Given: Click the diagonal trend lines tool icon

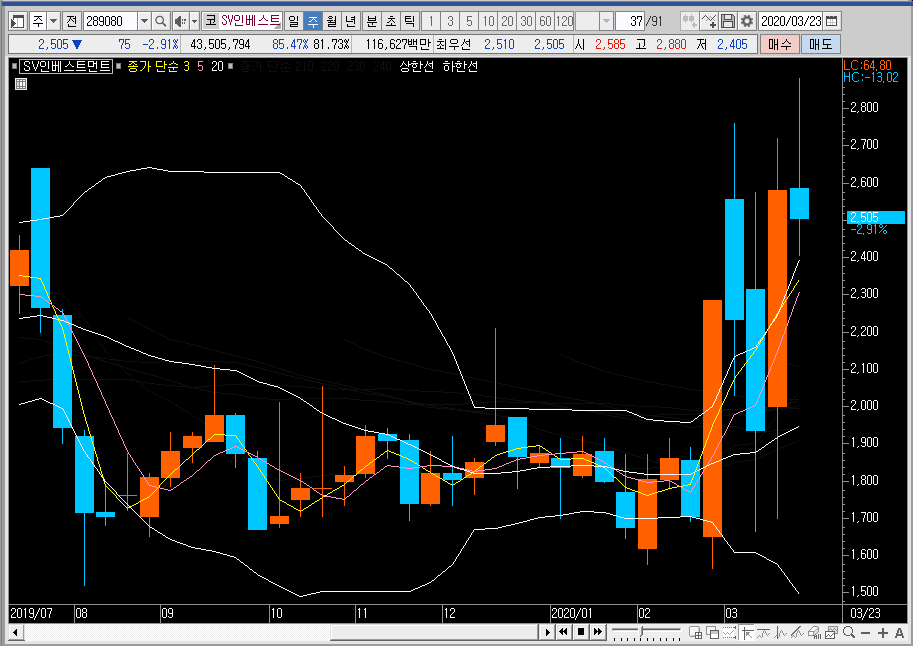Looking at the screenshot, I should point(797,632).
